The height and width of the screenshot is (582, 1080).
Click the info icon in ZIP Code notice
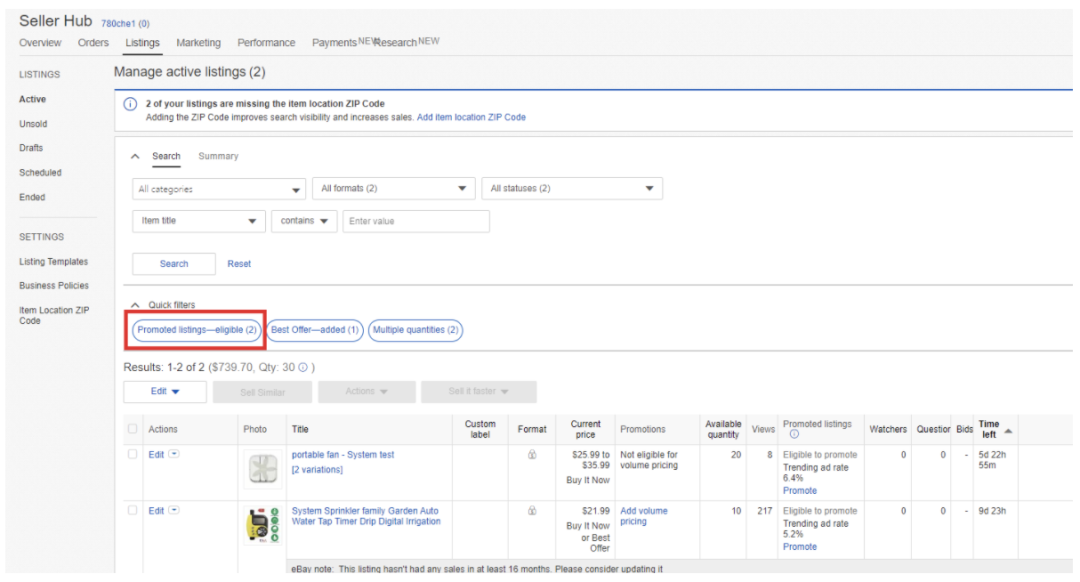coord(130,104)
